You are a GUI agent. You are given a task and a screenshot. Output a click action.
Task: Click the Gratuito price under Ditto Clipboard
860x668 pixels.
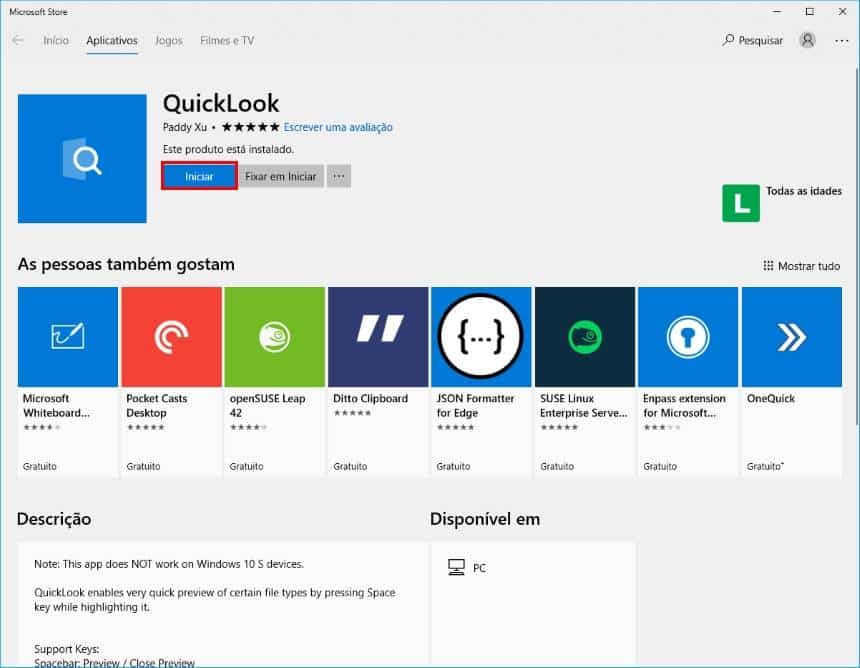coord(350,466)
